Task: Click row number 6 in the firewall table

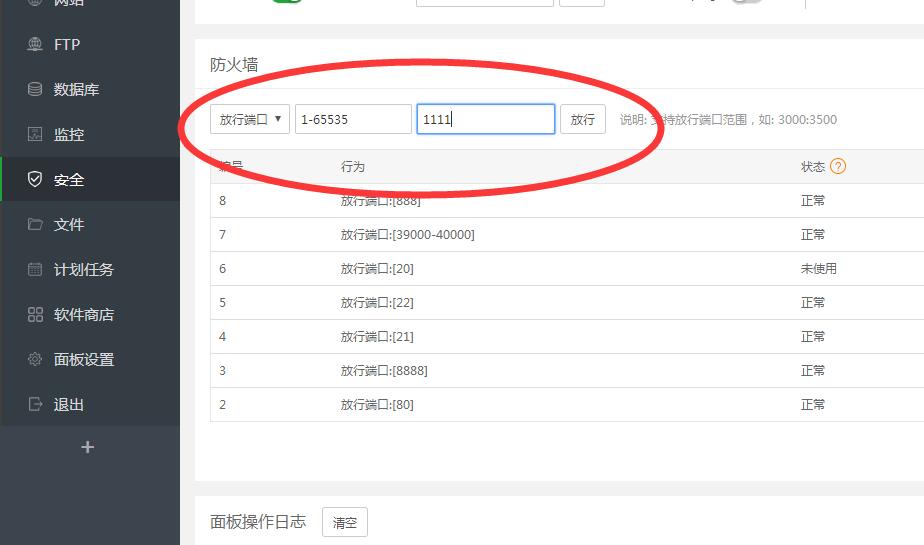Action: coord(222,269)
